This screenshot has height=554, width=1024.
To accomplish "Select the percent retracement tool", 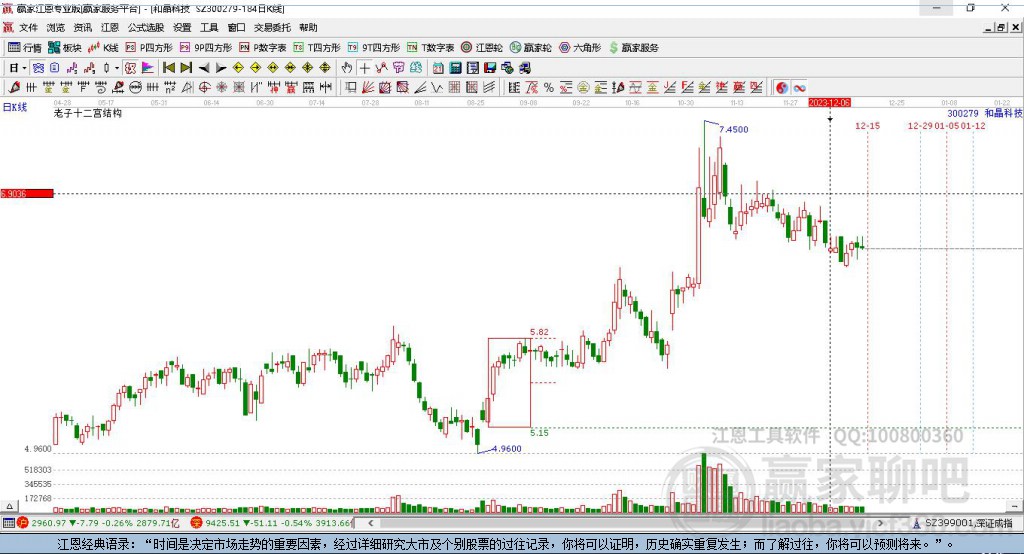I will 549,87.
